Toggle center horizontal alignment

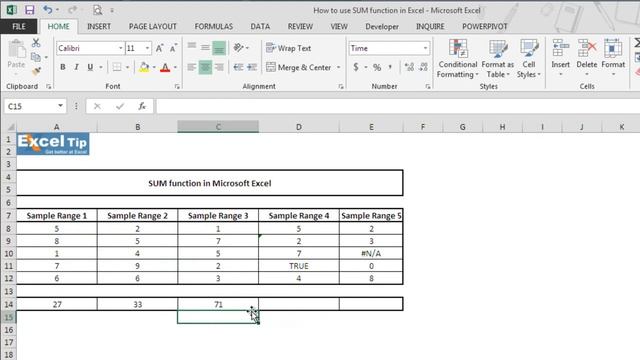coord(205,67)
